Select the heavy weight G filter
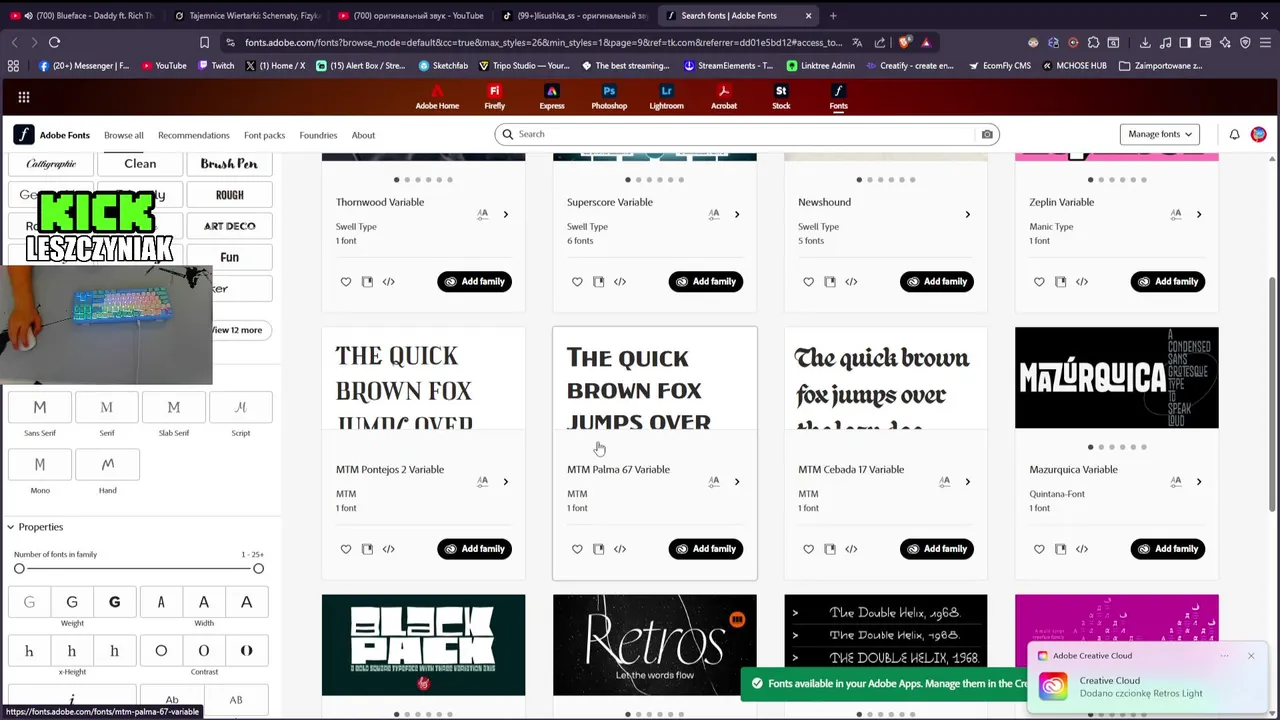Screen dimensions: 1280x720 (114, 602)
